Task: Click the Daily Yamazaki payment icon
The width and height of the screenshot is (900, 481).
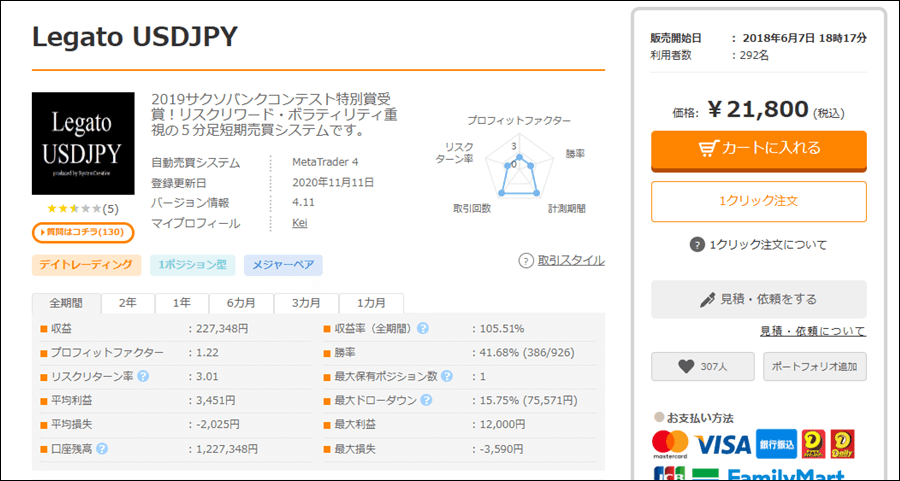Action: 843,444
